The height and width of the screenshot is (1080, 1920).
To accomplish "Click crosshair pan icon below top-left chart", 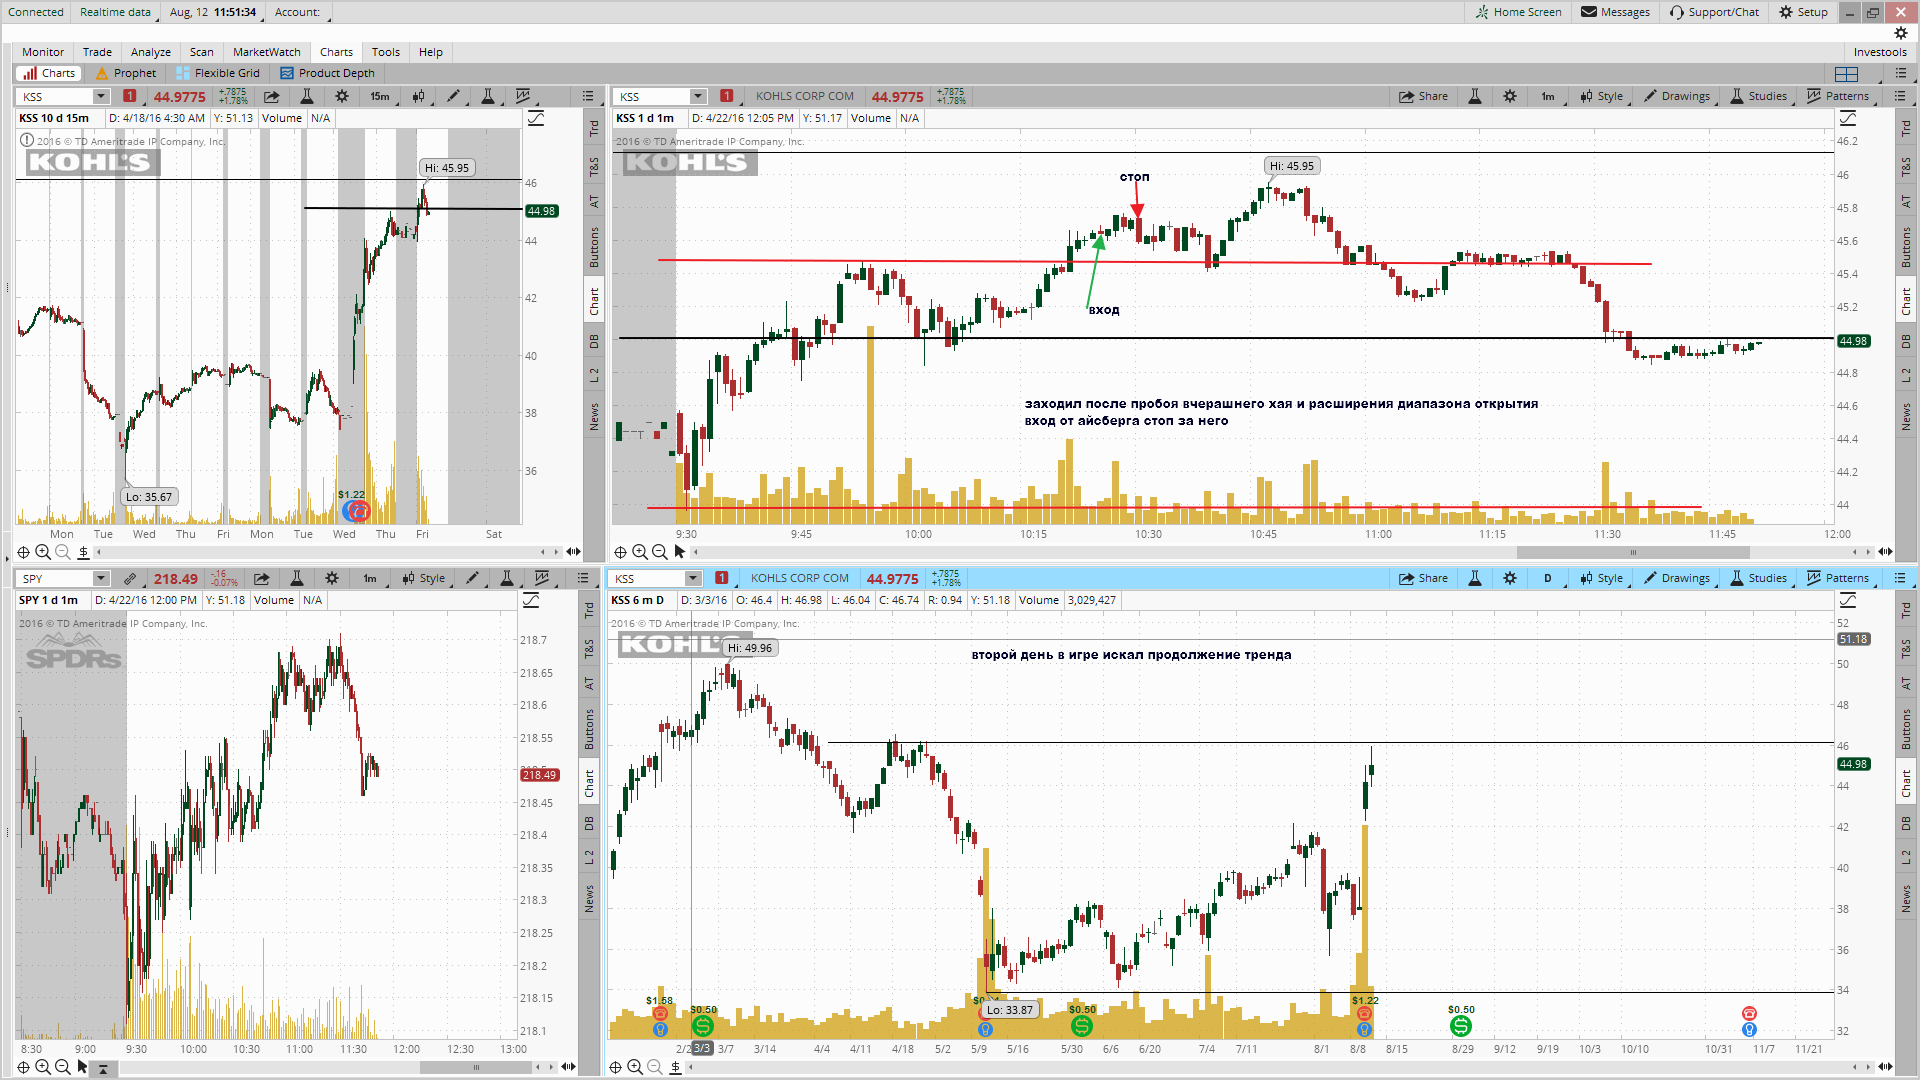I will pyautogui.click(x=23, y=552).
